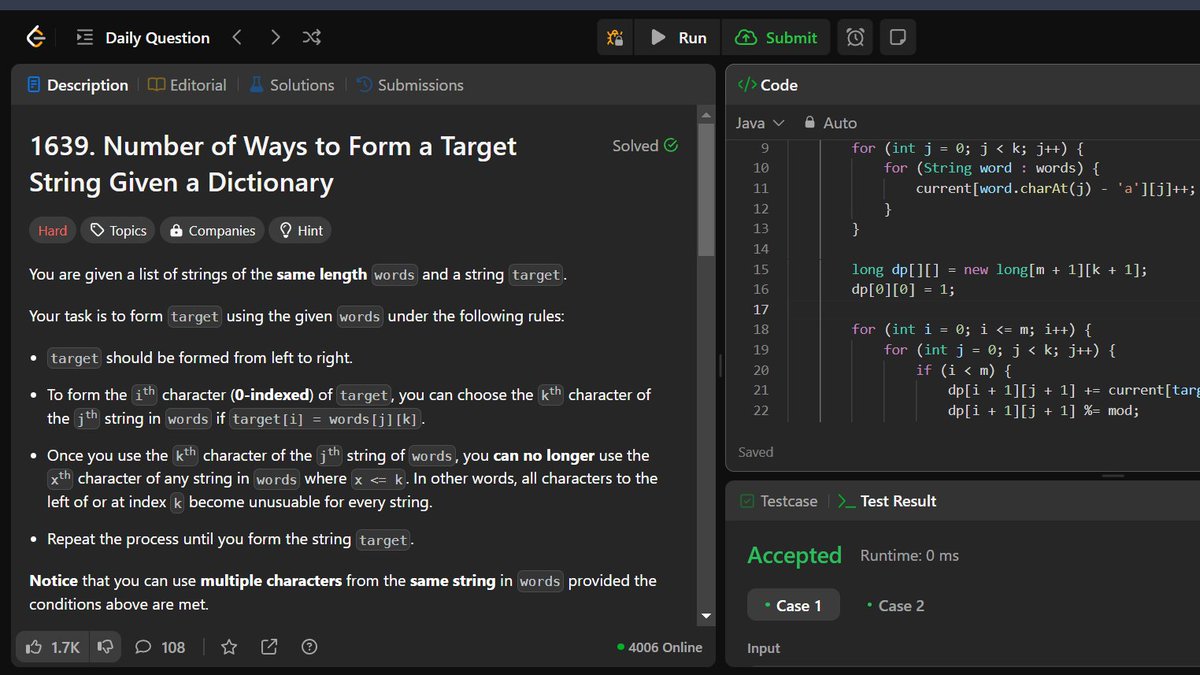
Task: Reveal the Hint
Action: (300, 231)
